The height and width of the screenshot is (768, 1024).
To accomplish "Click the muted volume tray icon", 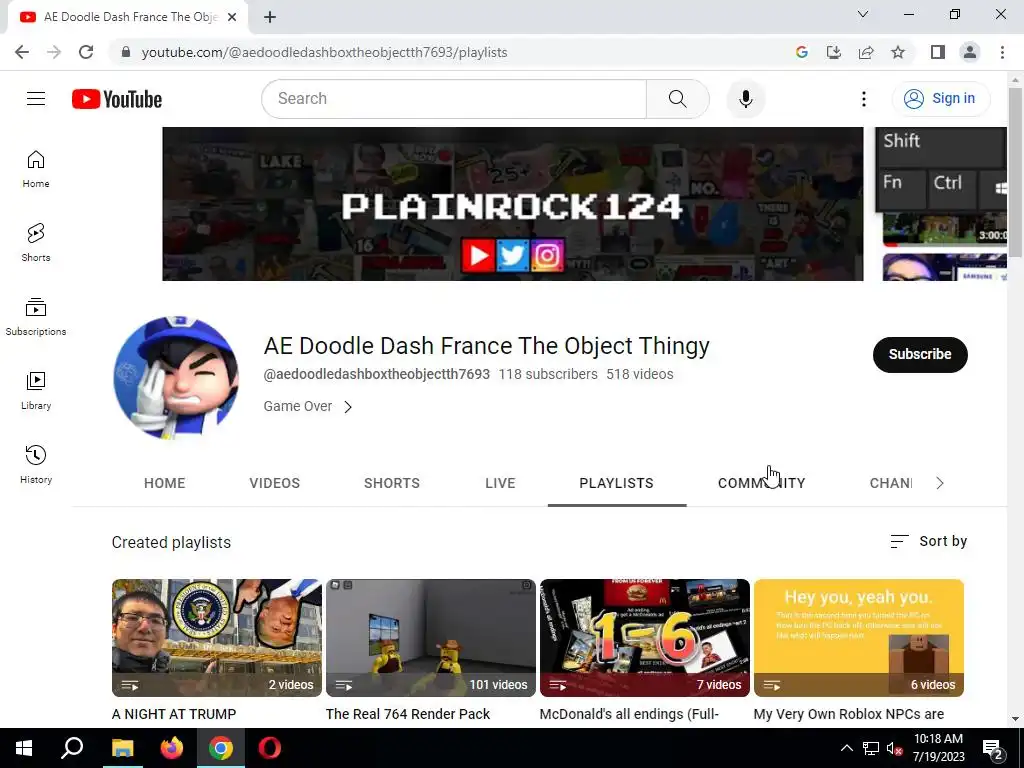I will tap(895, 748).
